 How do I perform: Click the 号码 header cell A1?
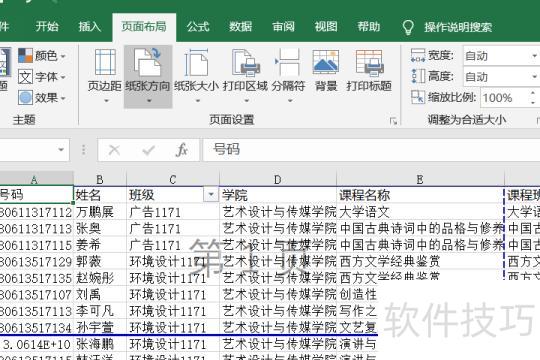(x=37, y=195)
